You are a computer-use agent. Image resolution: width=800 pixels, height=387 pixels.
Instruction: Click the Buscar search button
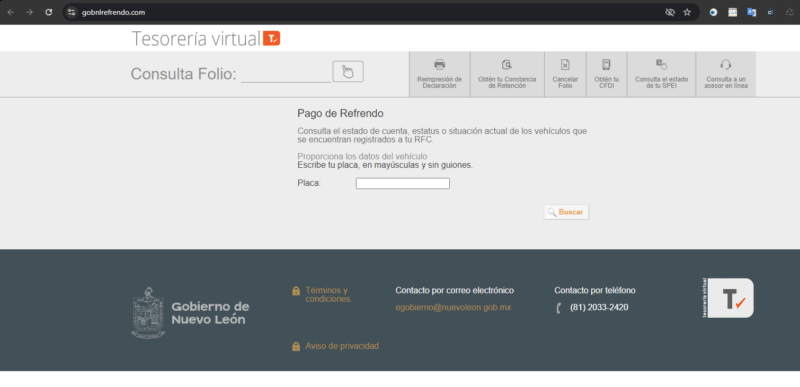pyautogui.click(x=566, y=212)
